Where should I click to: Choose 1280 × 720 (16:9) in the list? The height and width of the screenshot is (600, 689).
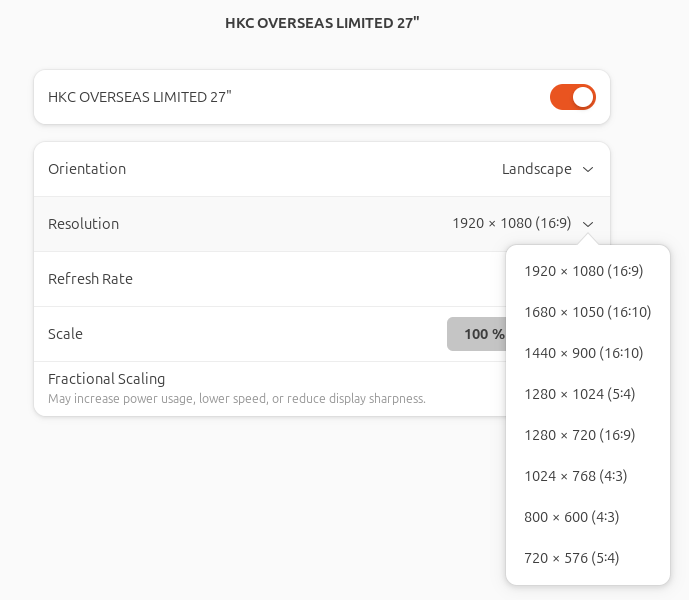pos(579,435)
